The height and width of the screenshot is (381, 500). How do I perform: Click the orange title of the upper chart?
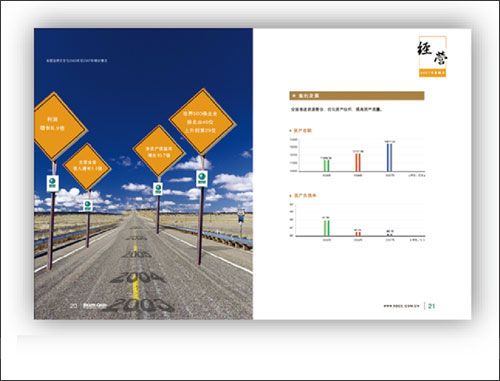[302, 131]
